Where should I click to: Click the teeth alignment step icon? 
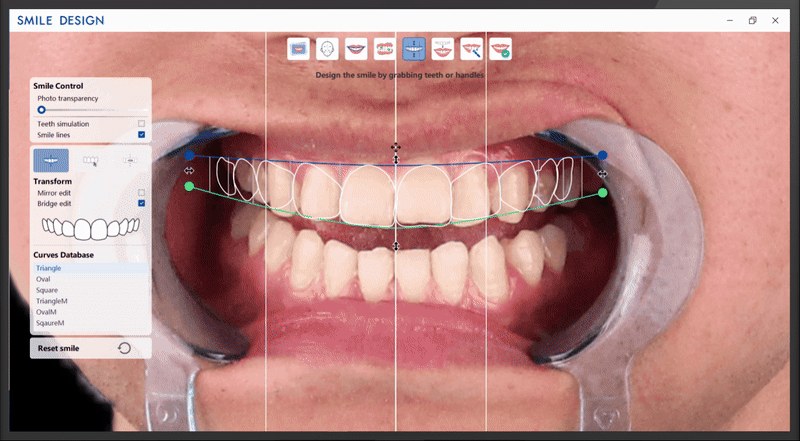tap(385, 49)
